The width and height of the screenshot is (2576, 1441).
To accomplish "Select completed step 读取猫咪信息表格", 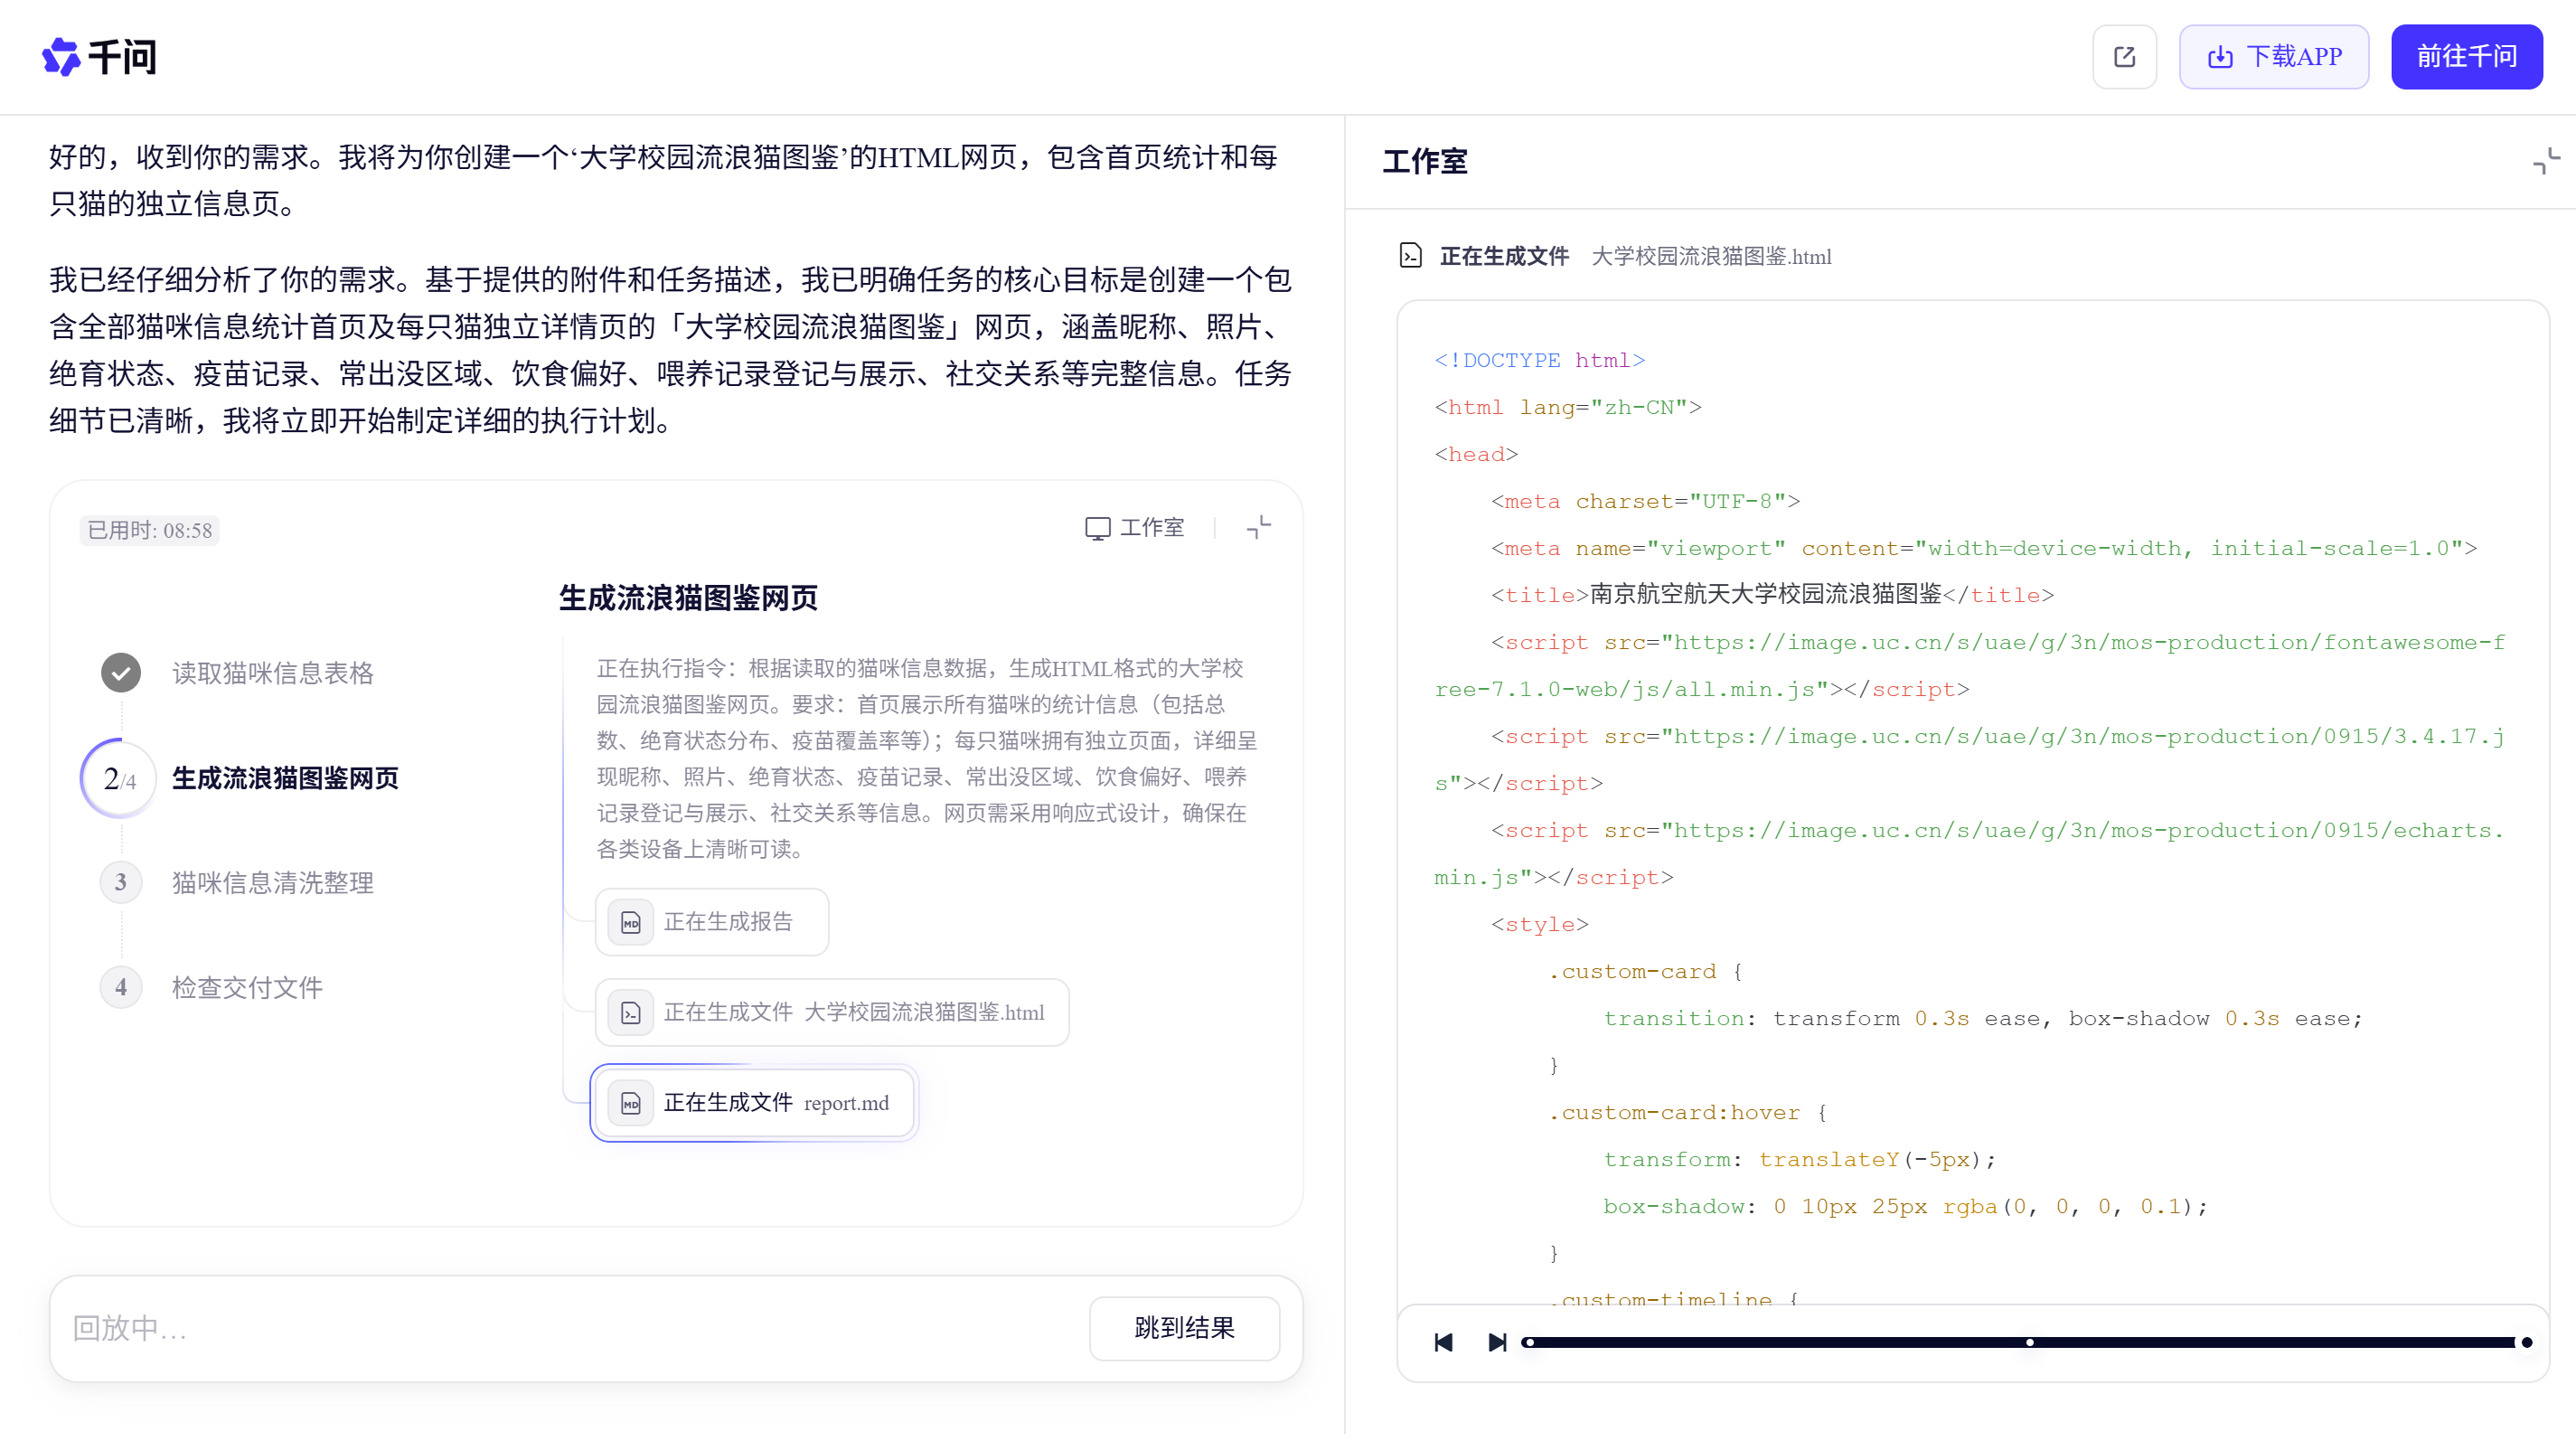I will pos(272,673).
